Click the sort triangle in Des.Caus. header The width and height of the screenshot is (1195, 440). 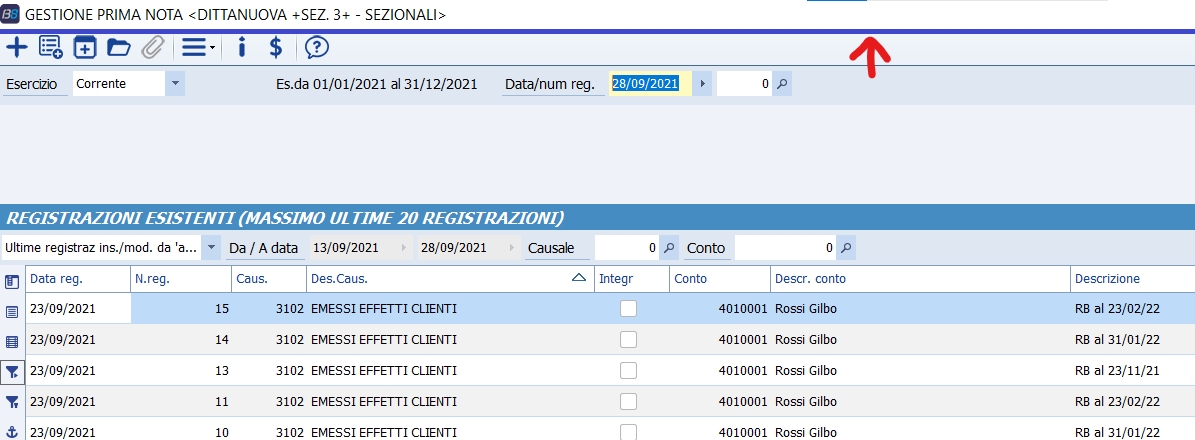(x=578, y=278)
